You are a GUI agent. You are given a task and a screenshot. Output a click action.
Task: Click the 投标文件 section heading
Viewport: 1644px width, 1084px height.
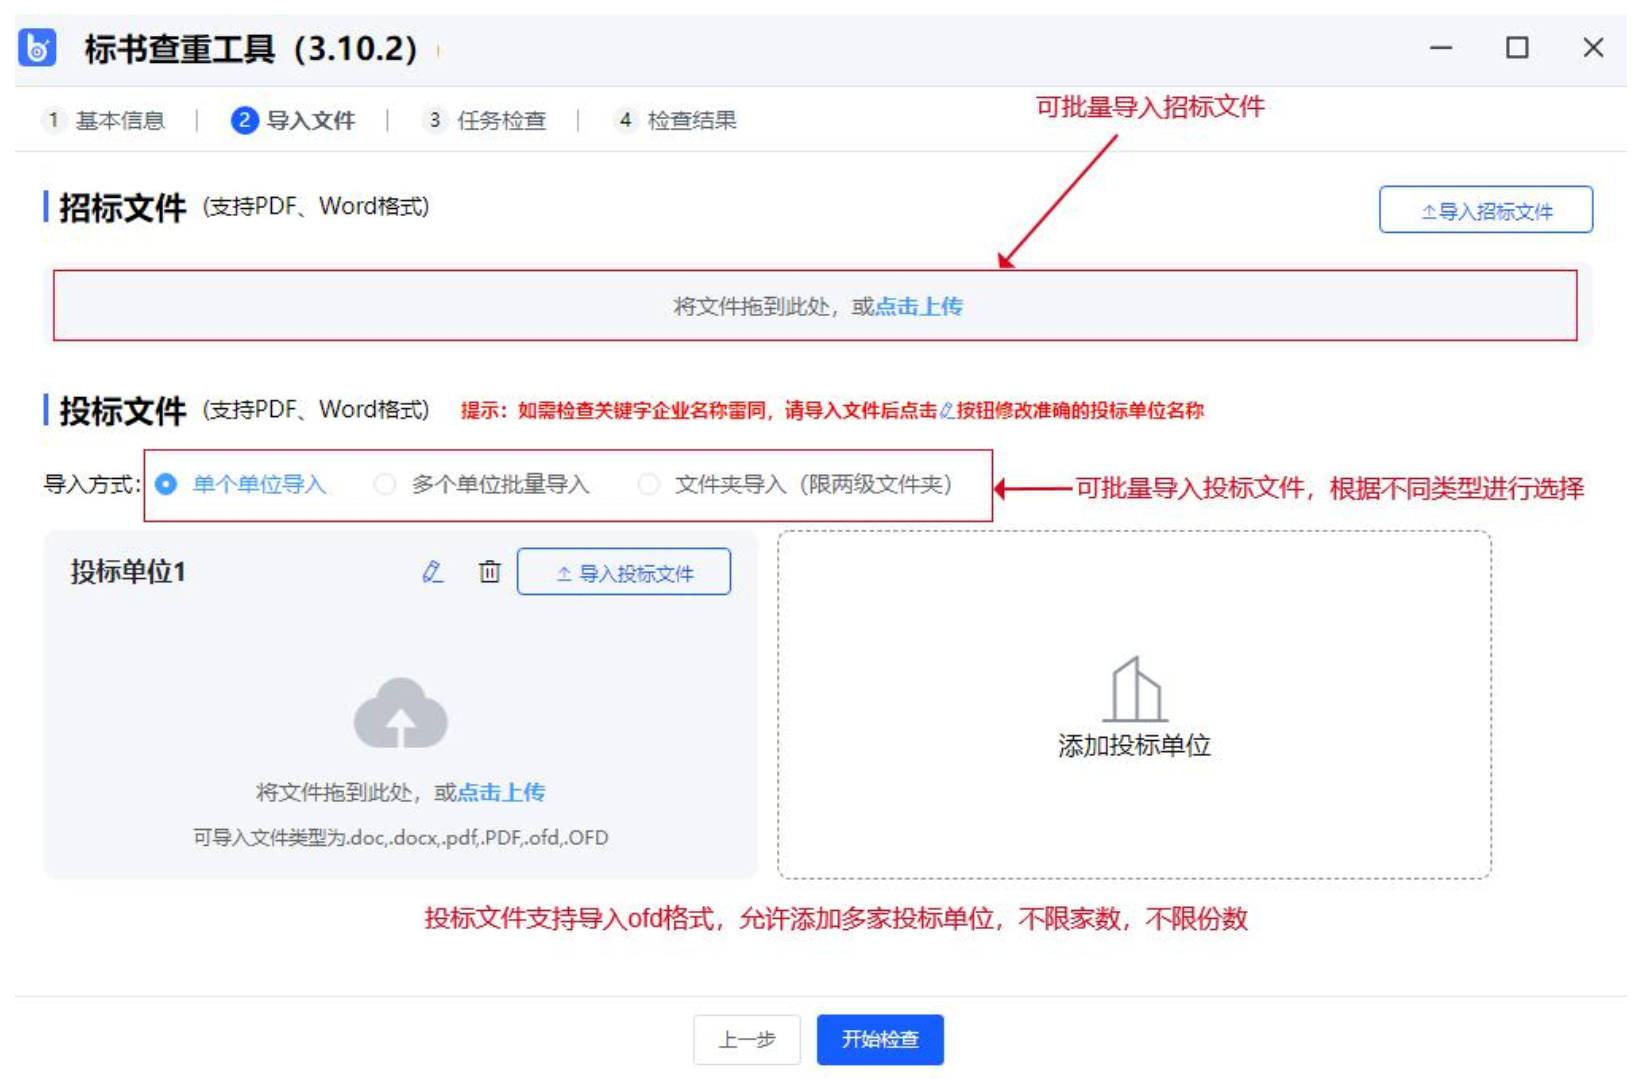pyautogui.click(x=122, y=411)
